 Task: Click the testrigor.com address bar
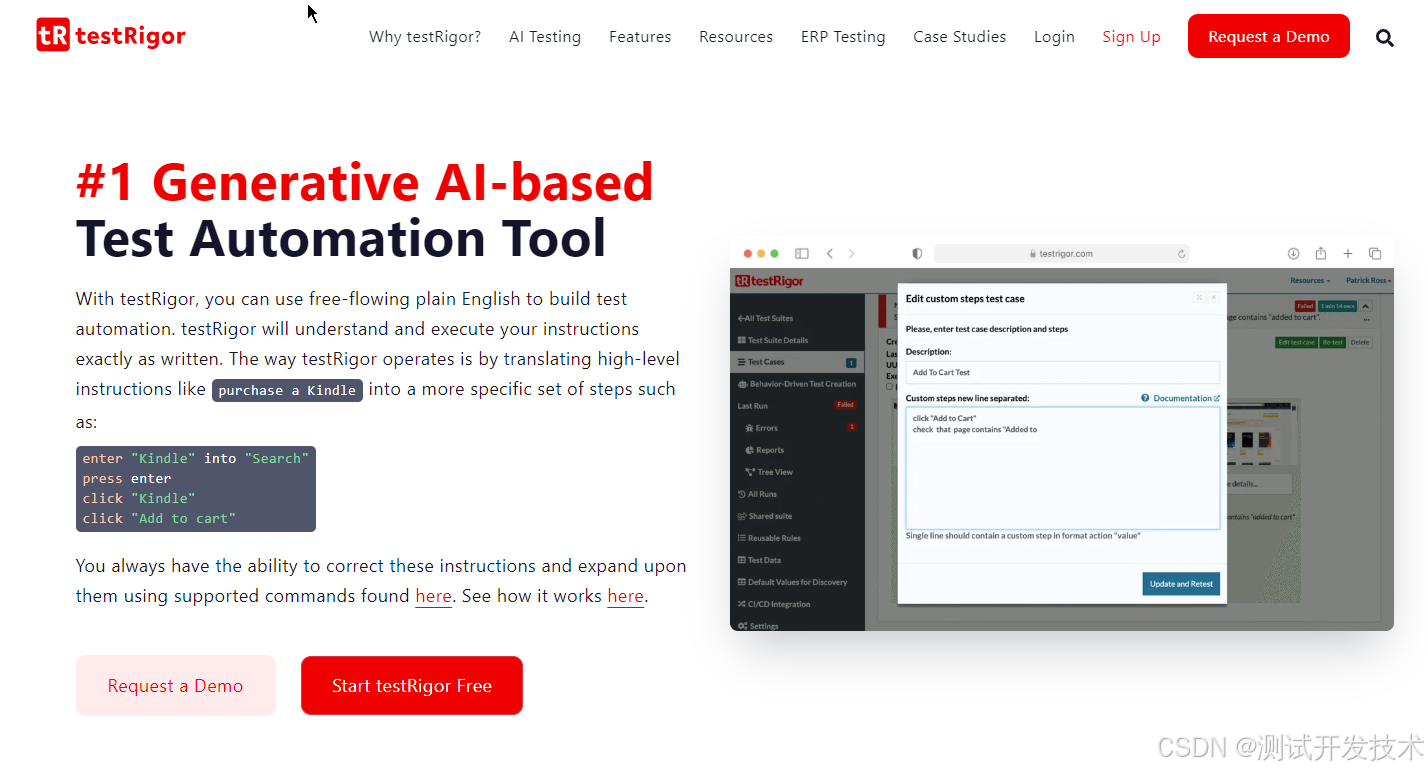tap(1061, 254)
